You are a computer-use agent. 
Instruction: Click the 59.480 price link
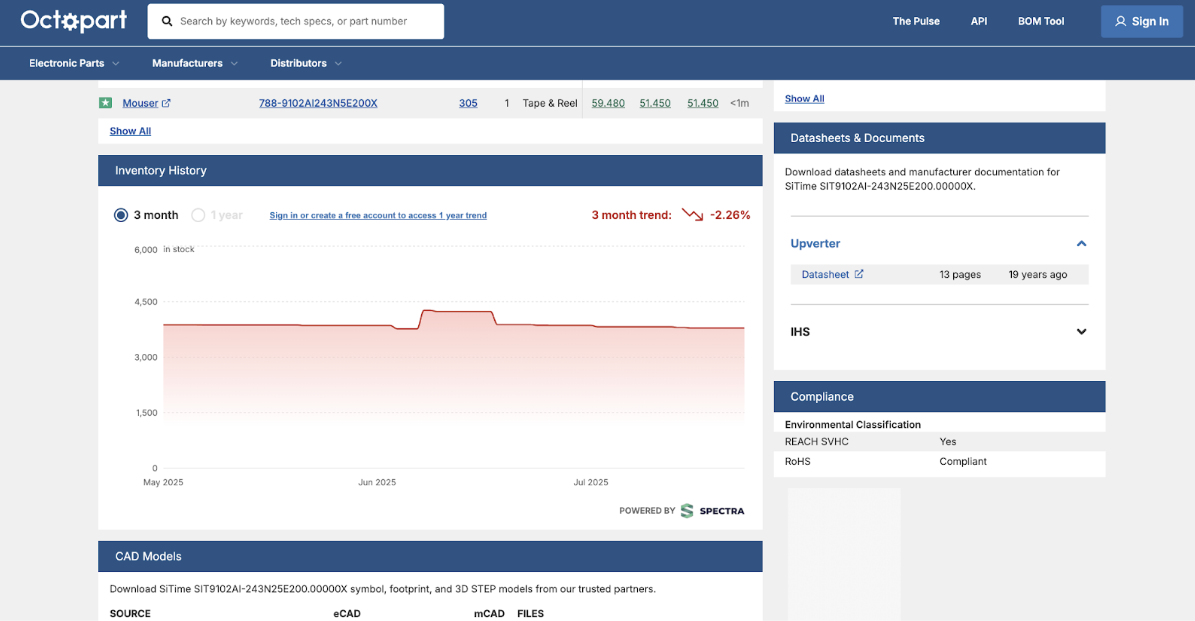pyautogui.click(x=608, y=103)
